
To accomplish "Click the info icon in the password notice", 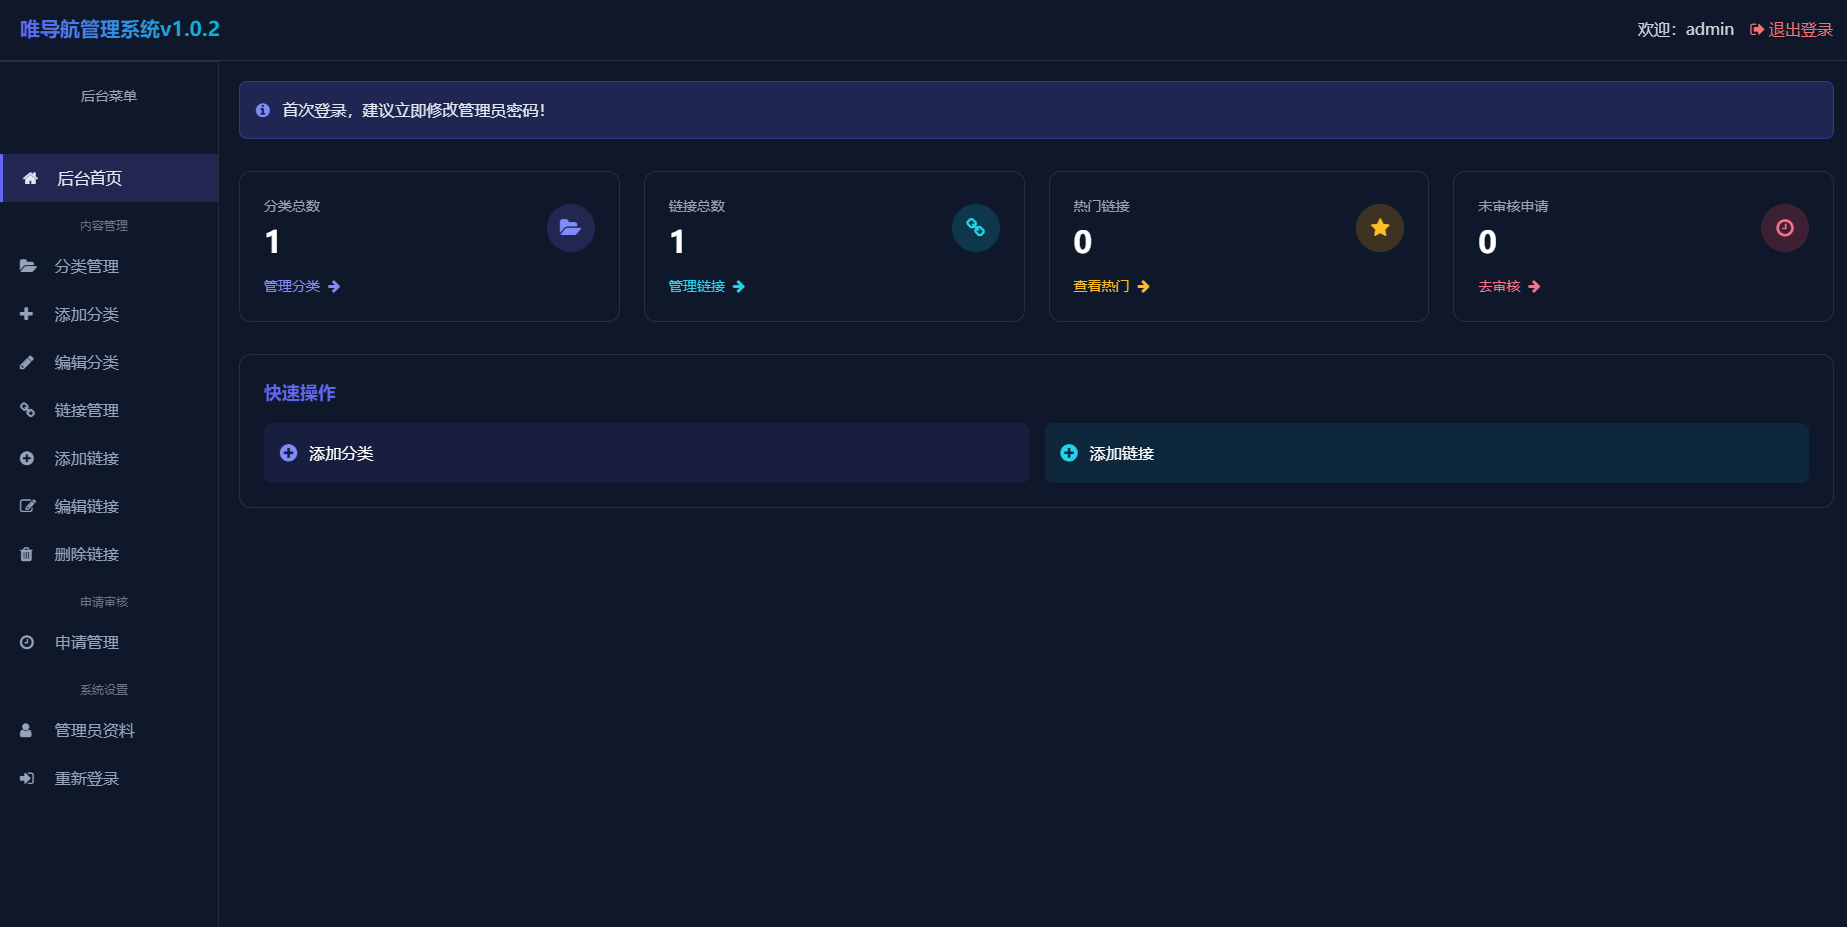I will coord(263,110).
